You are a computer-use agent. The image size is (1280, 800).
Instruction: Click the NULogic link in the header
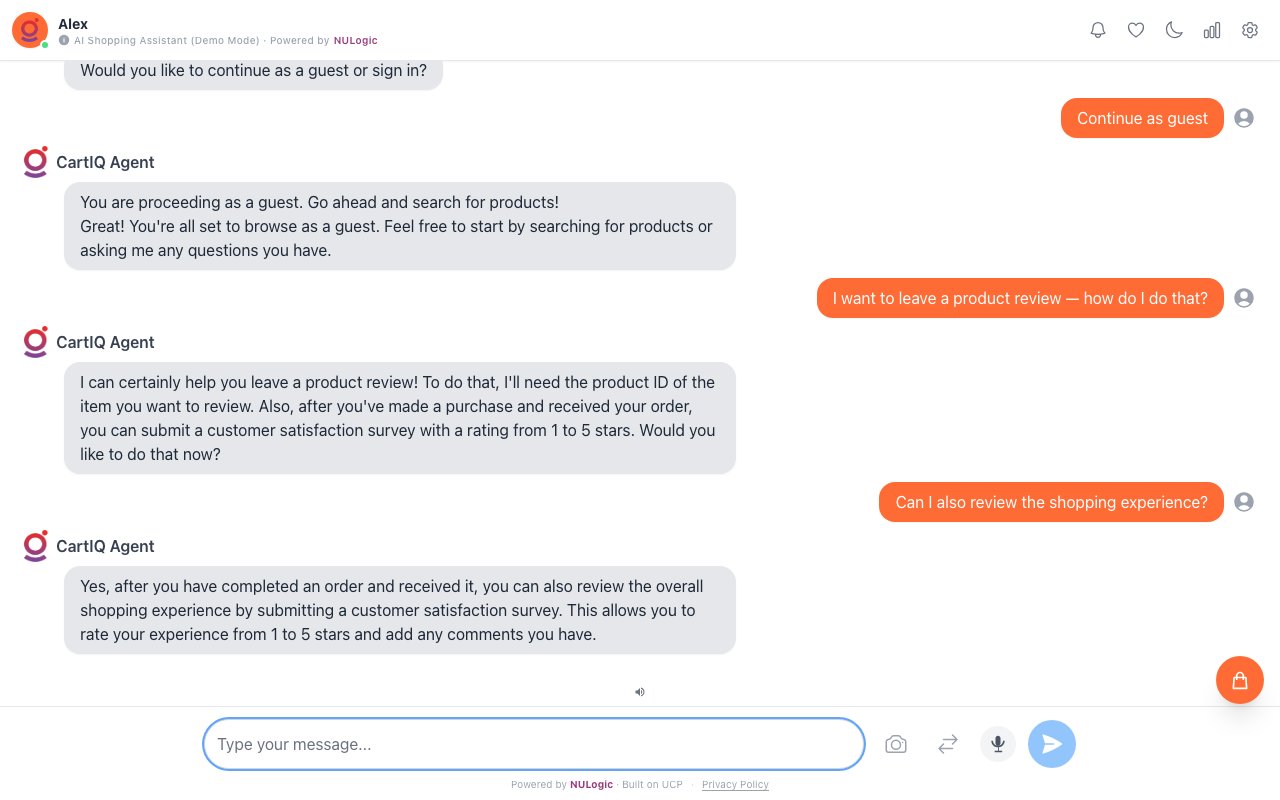pos(355,41)
